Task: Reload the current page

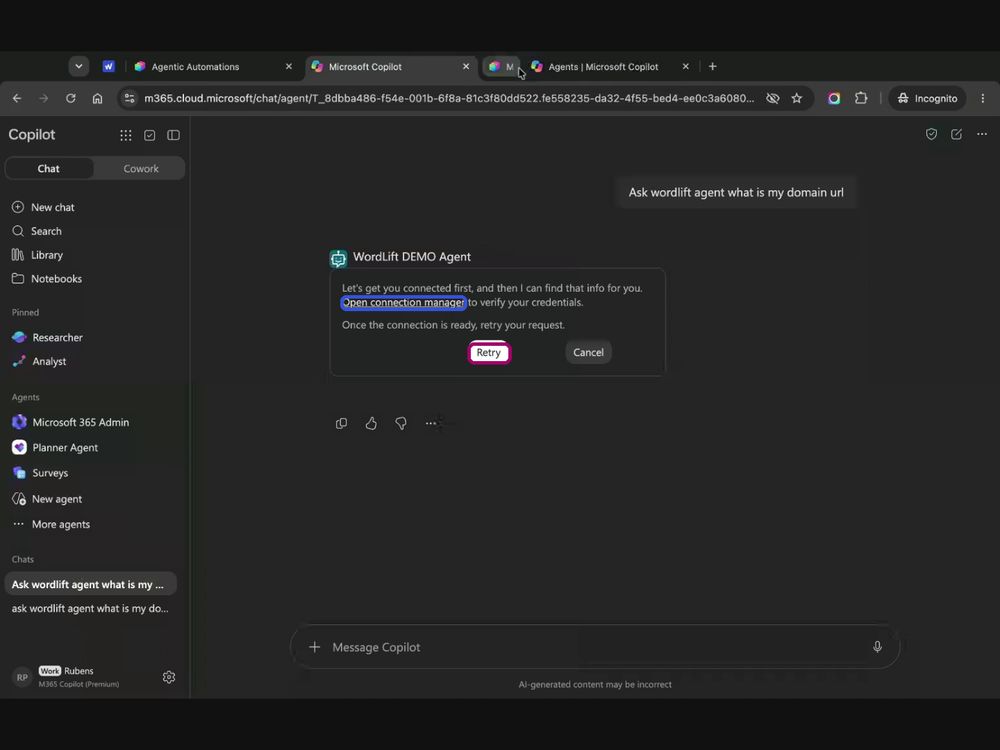Action: coord(71,98)
